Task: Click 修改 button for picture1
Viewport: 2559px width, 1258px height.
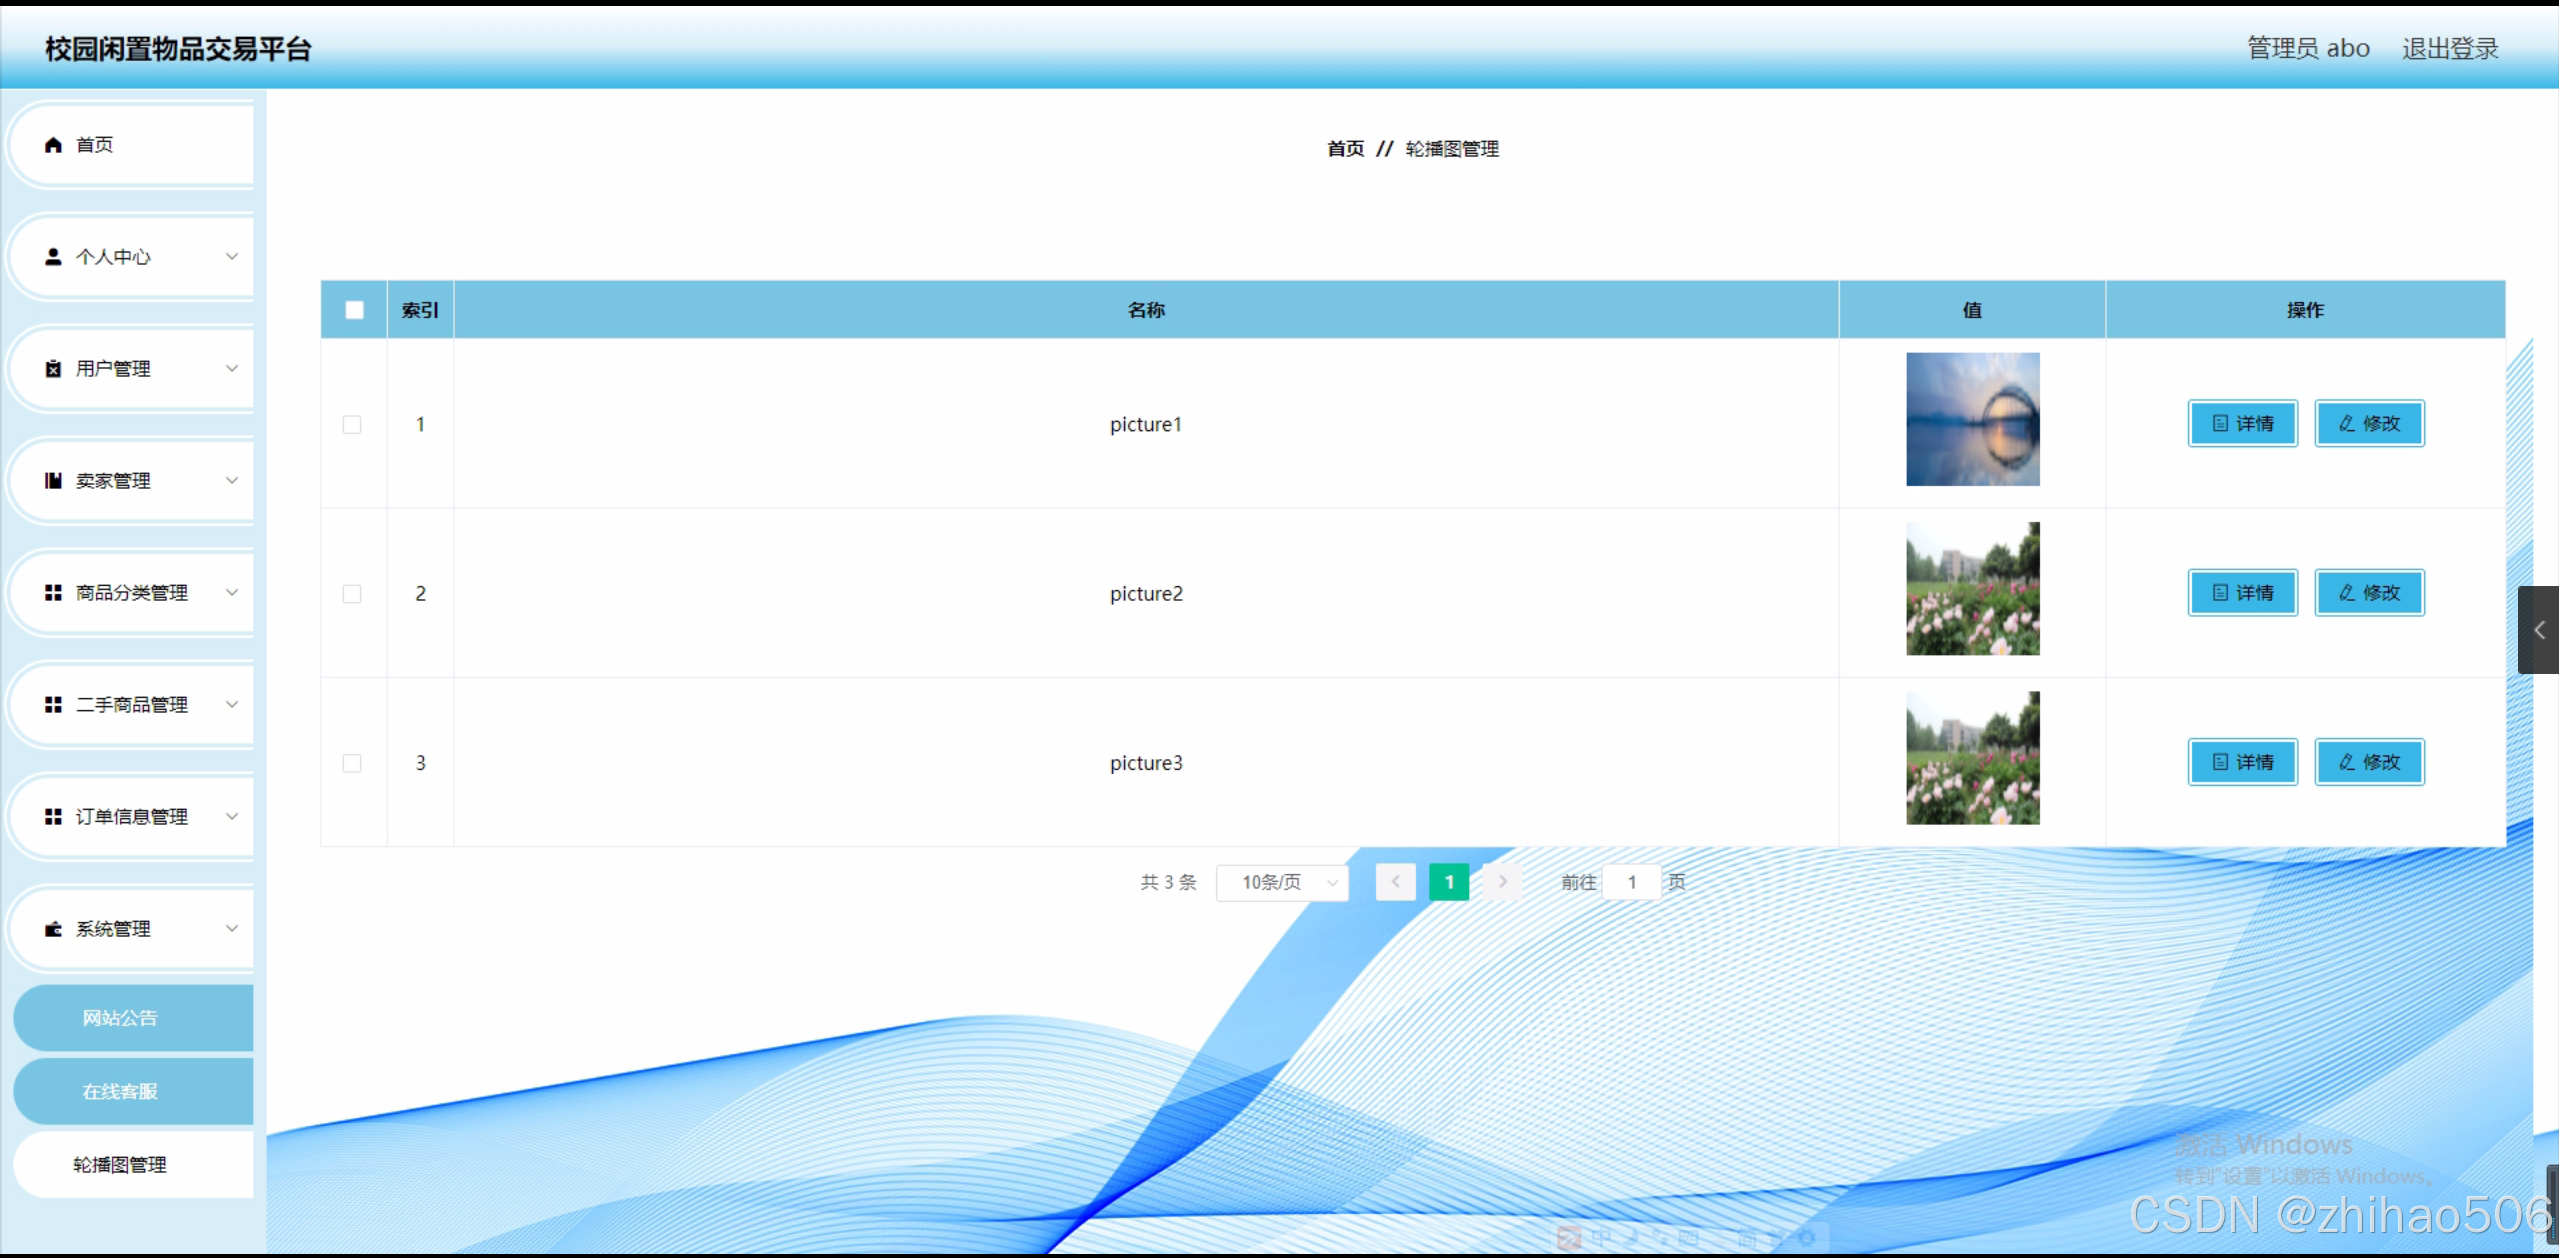Action: click(x=2368, y=424)
